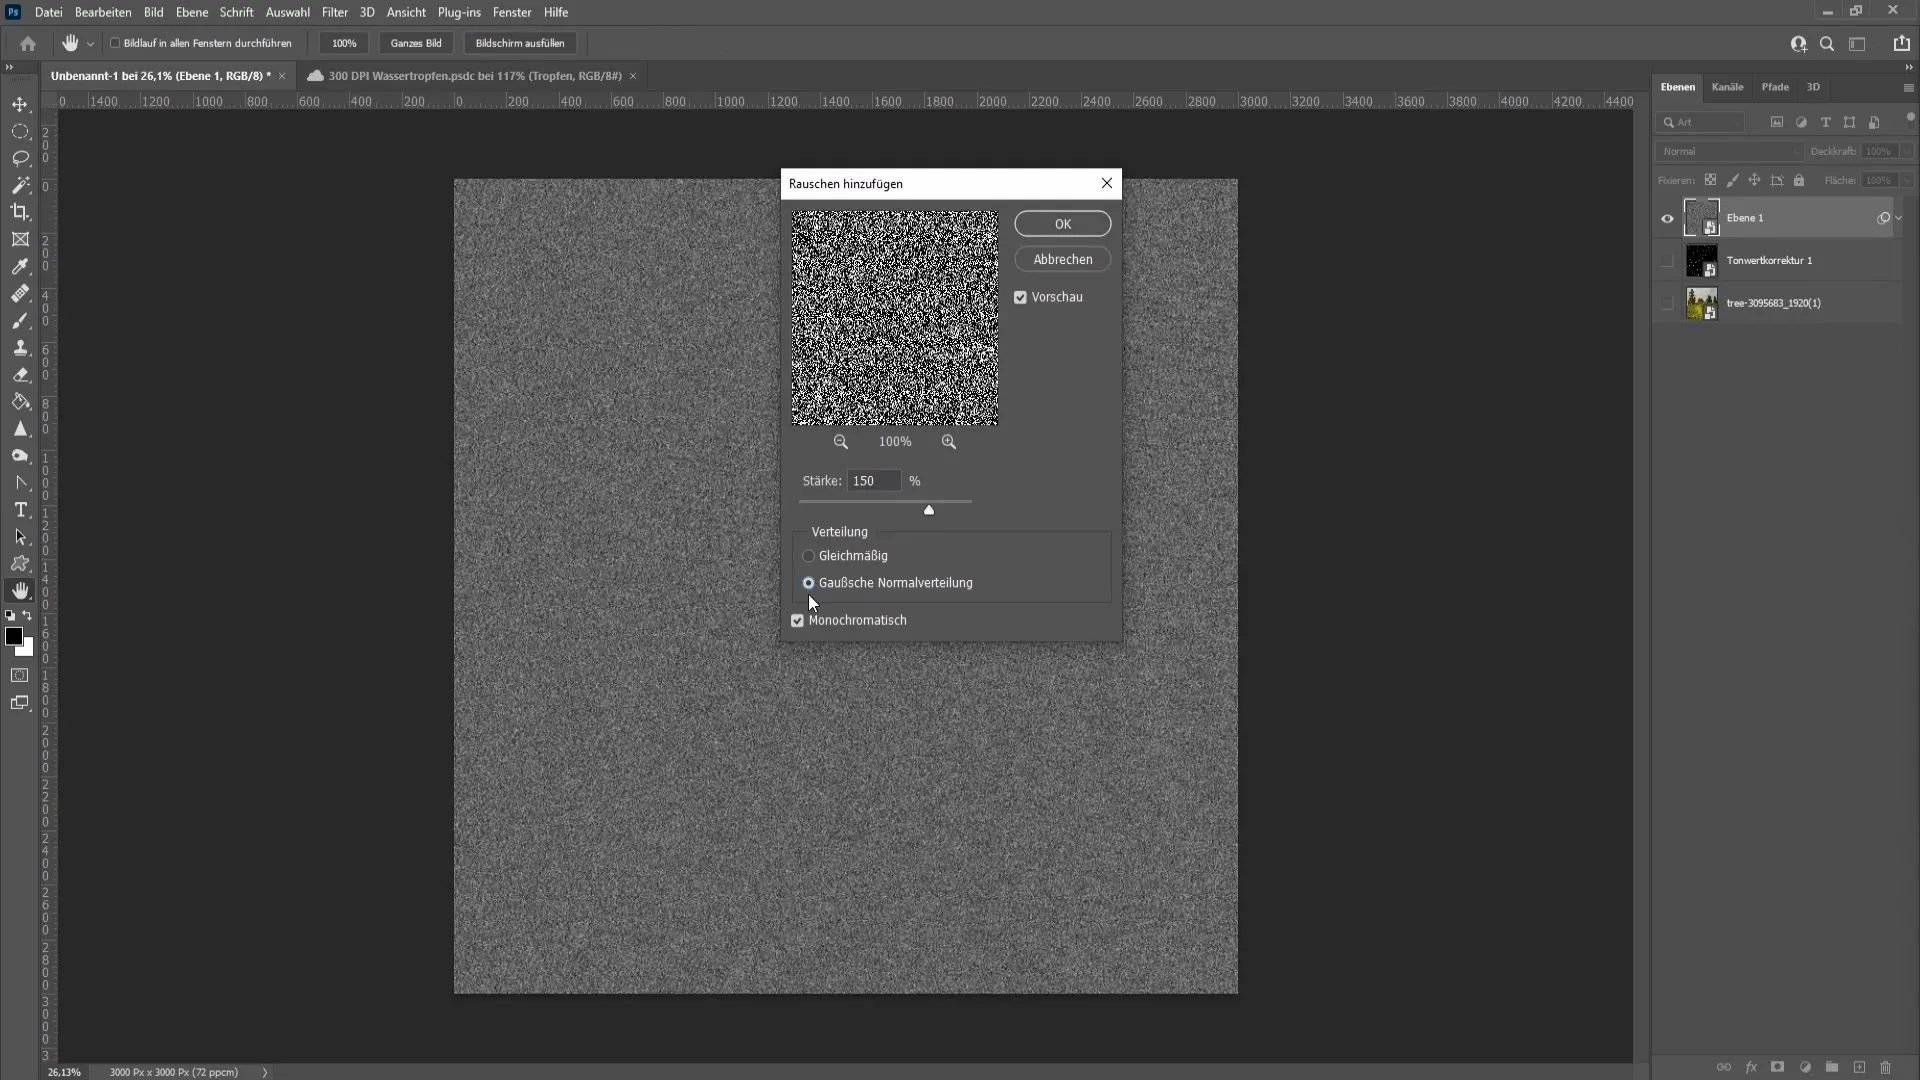This screenshot has width=1920, height=1080.
Task: Link layers icon in Layers panel
Action: click(1724, 1067)
